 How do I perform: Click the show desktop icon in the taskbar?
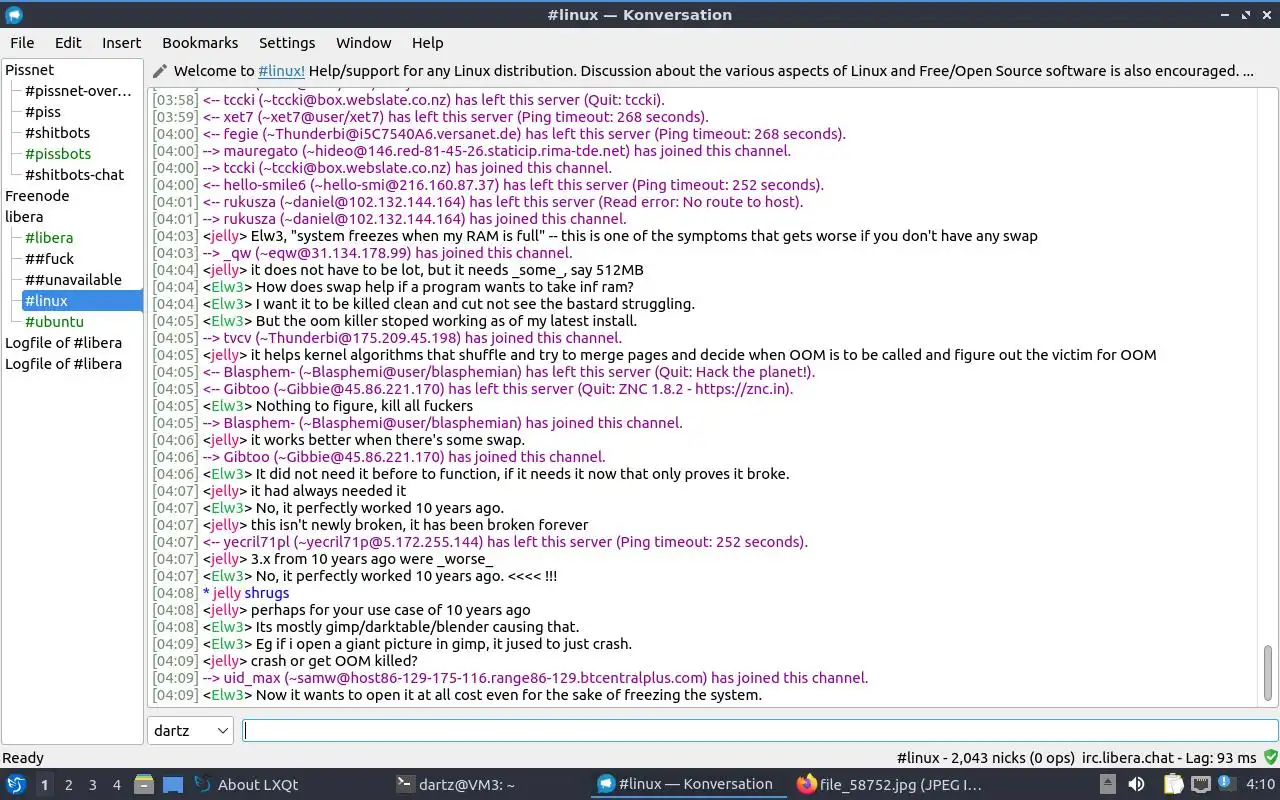(172, 784)
